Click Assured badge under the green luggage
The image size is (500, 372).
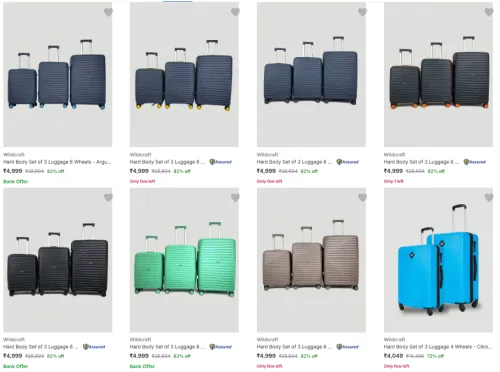click(220, 347)
